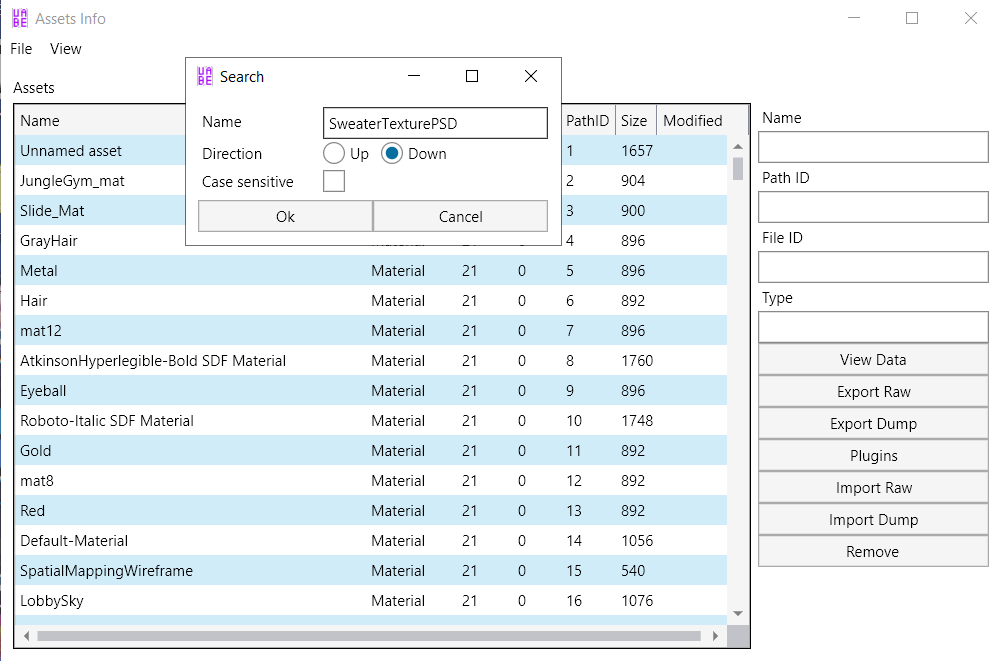Click the UABE icon in Search dialog
Viewport: 1000px width, 661px height.
[x=205, y=76]
